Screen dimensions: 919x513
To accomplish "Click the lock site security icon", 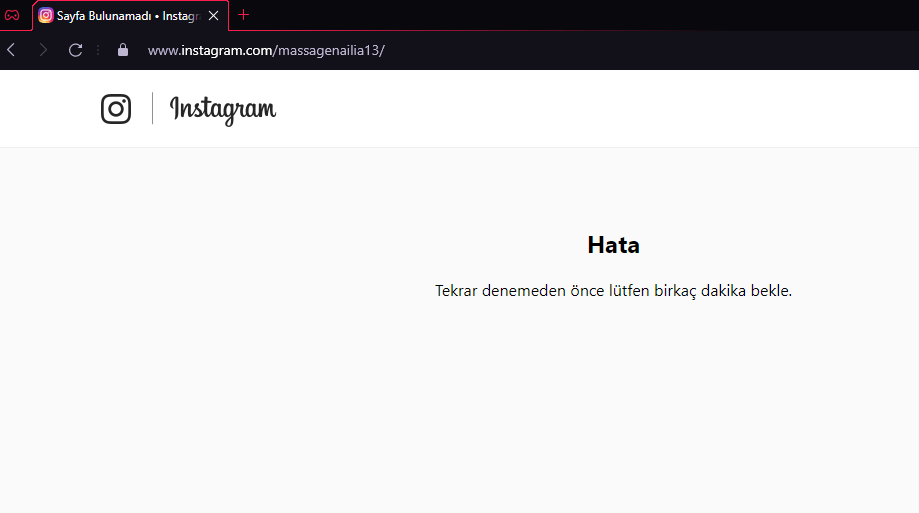I will 122,50.
